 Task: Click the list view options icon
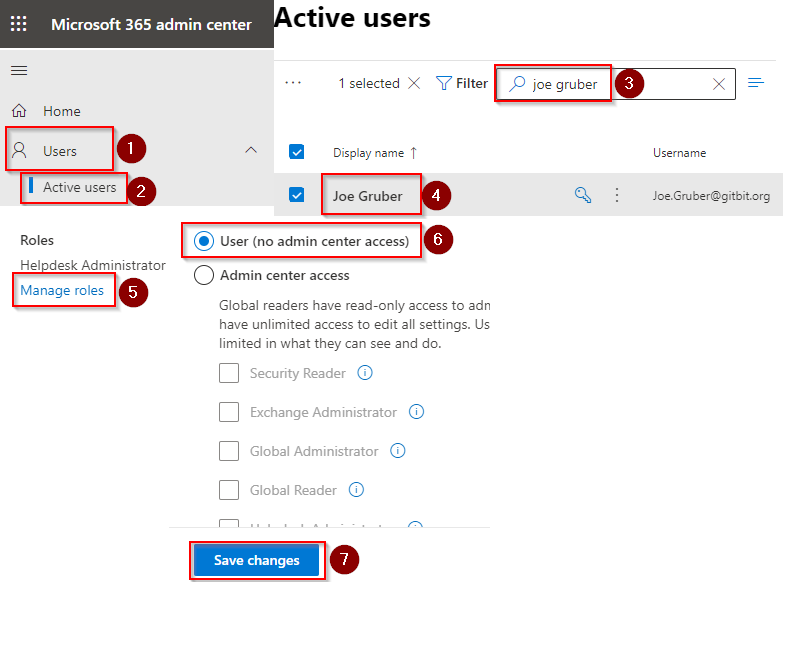pyautogui.click(x=756, y=83)
